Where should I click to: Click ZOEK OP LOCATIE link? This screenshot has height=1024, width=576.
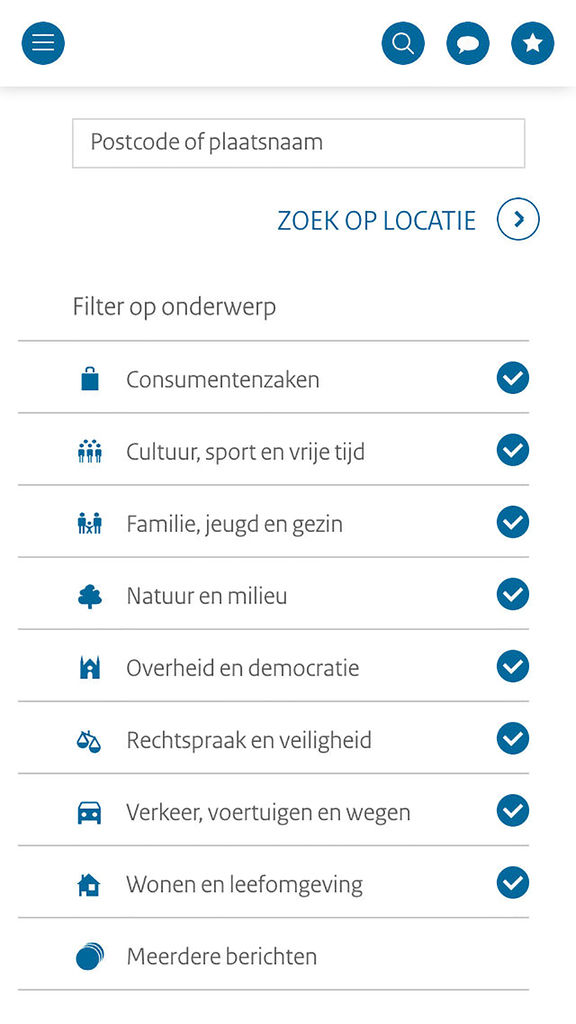pos(377,221)
